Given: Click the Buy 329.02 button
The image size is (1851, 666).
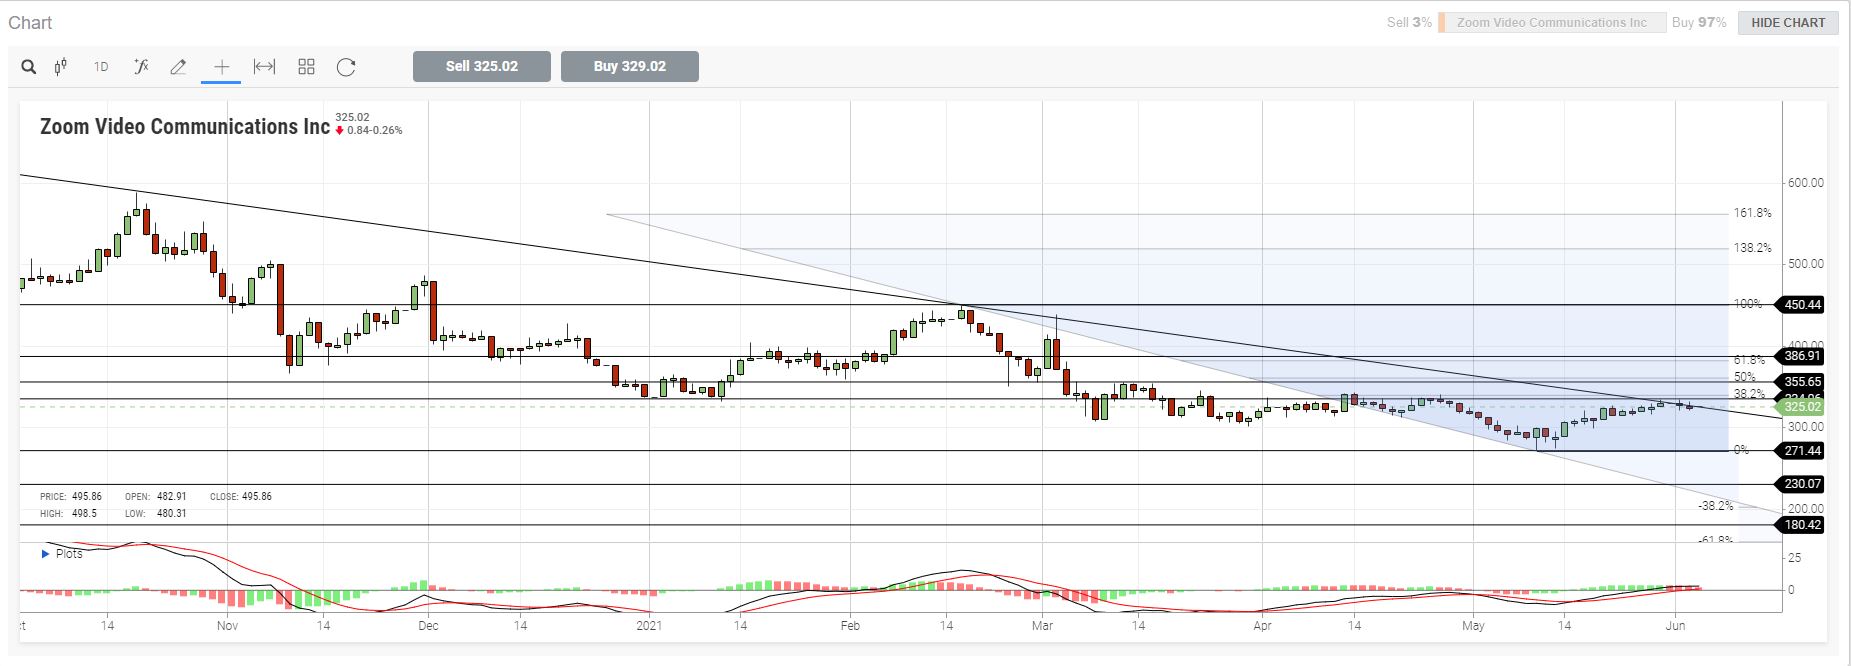Looking at the screenshot, I should 630,66.
